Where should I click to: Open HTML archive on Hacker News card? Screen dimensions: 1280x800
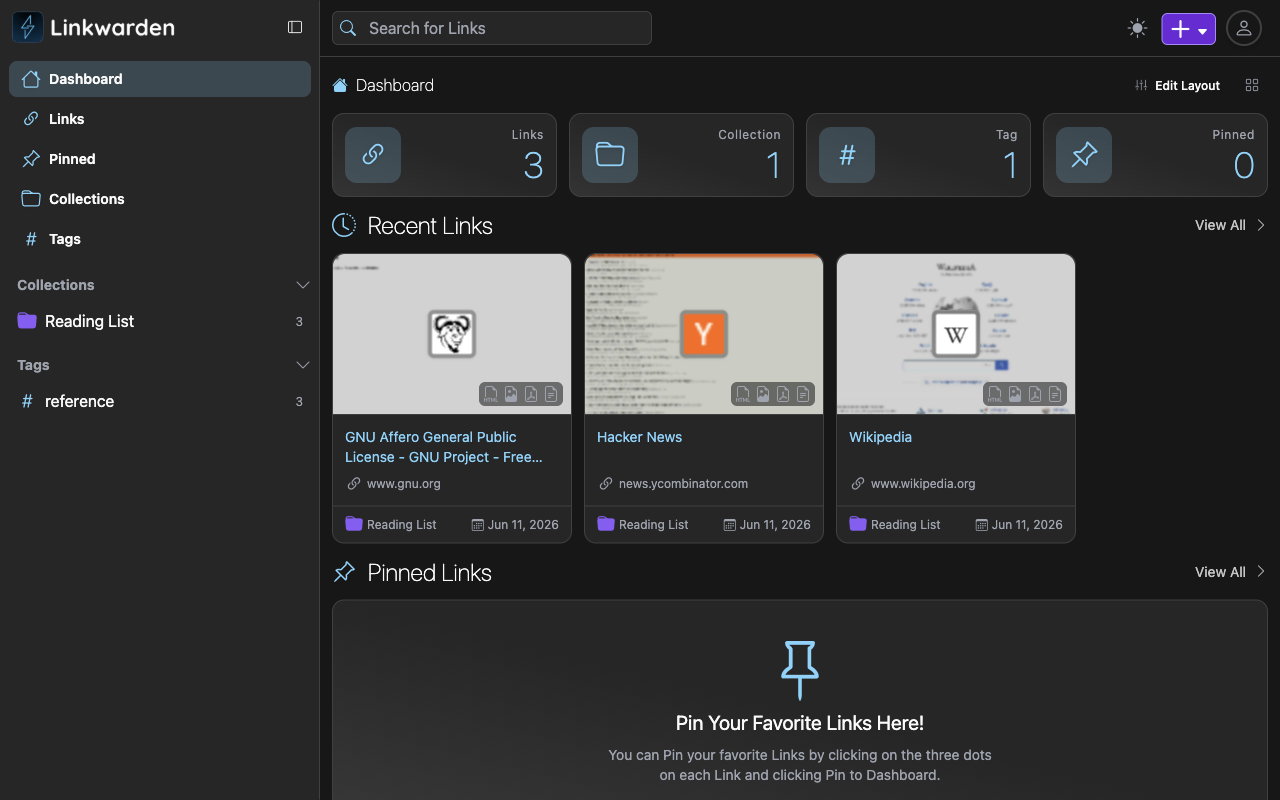(x=743, y=394)
